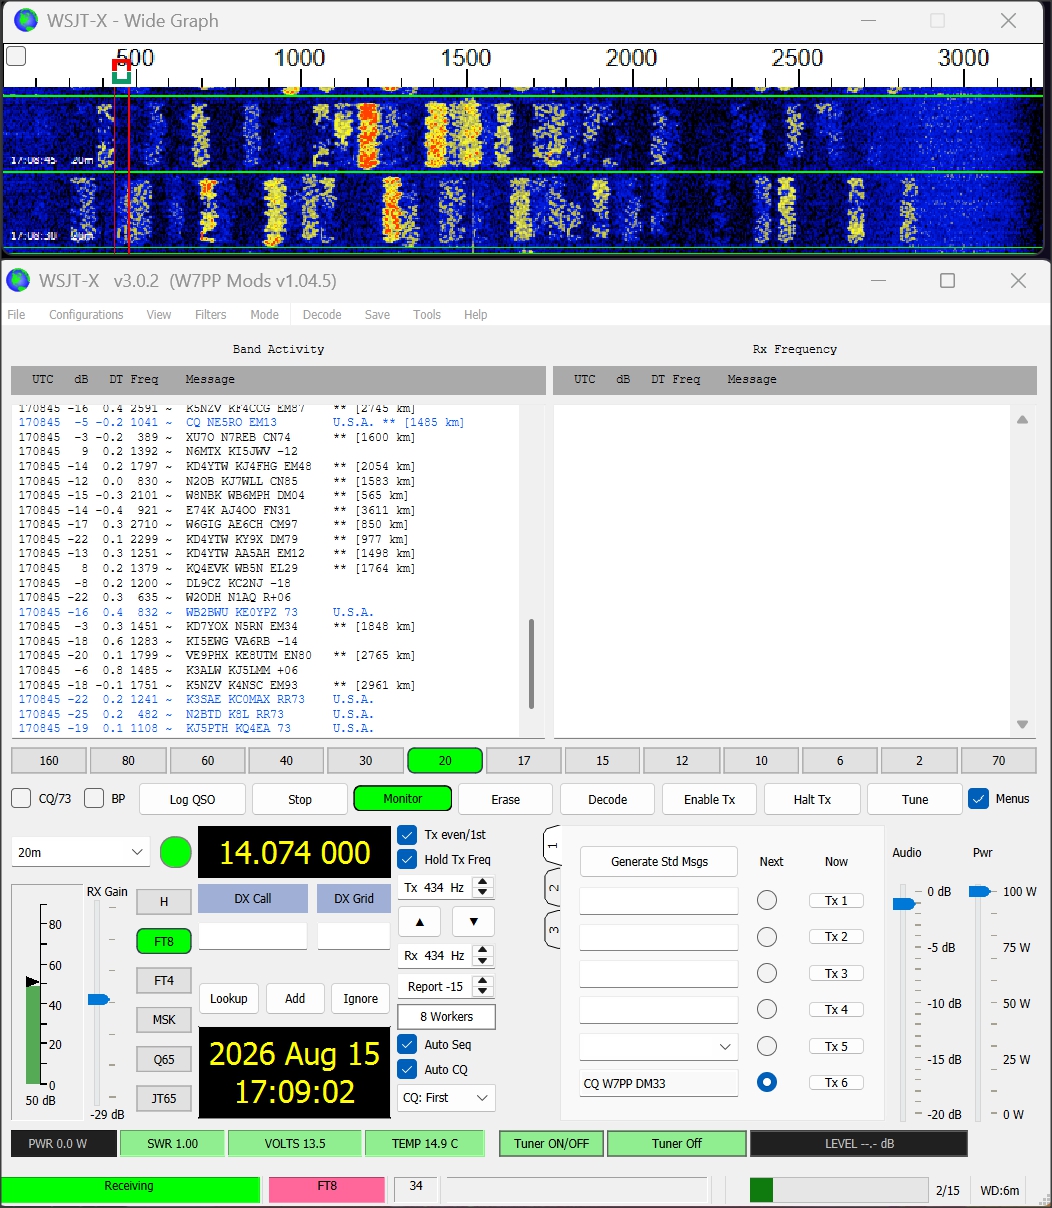Click the CQ W7PP DM33 message field

(x=659, y=1083)
